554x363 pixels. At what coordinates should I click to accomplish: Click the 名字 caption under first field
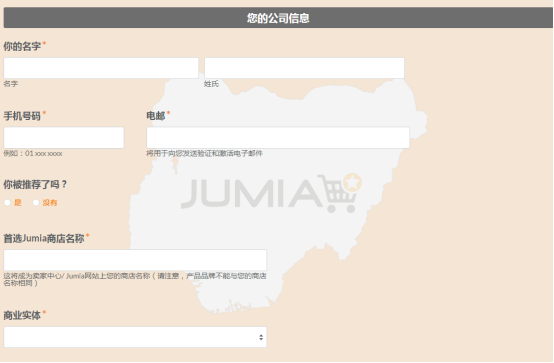point(11,84)
